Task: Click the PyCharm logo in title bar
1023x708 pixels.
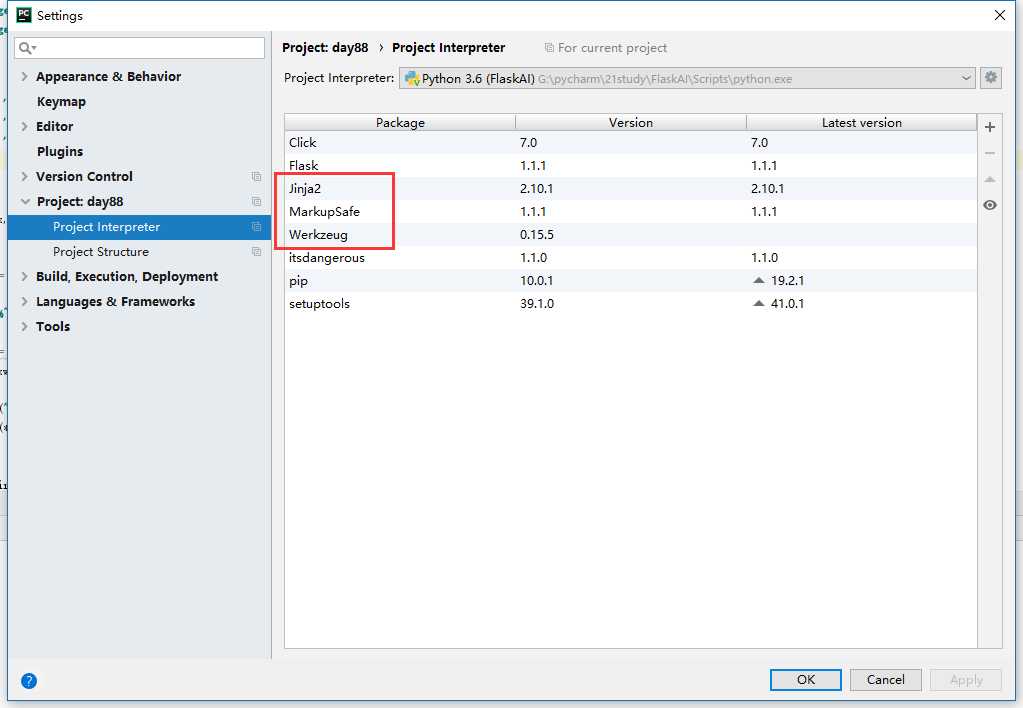Action: (x=23, y=14)
